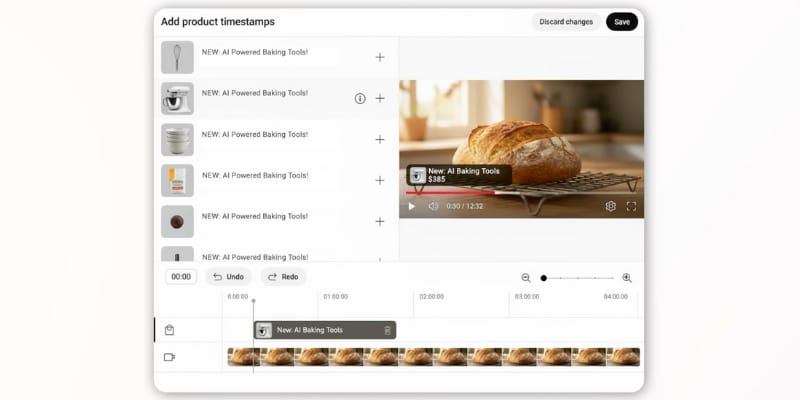
Task: Click the 0:30 / 12:32 time display
Action: click(465, 206)
